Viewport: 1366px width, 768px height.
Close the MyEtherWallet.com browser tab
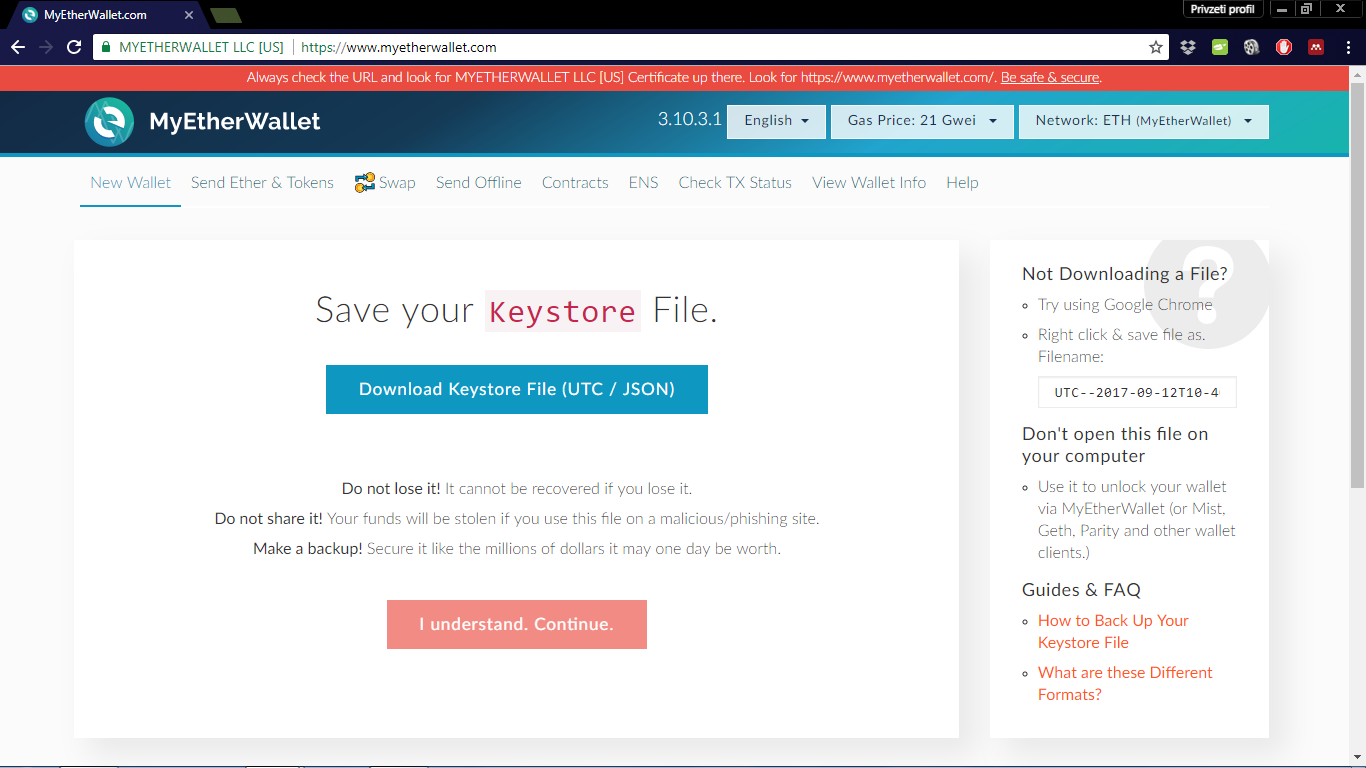pos(189,15)
